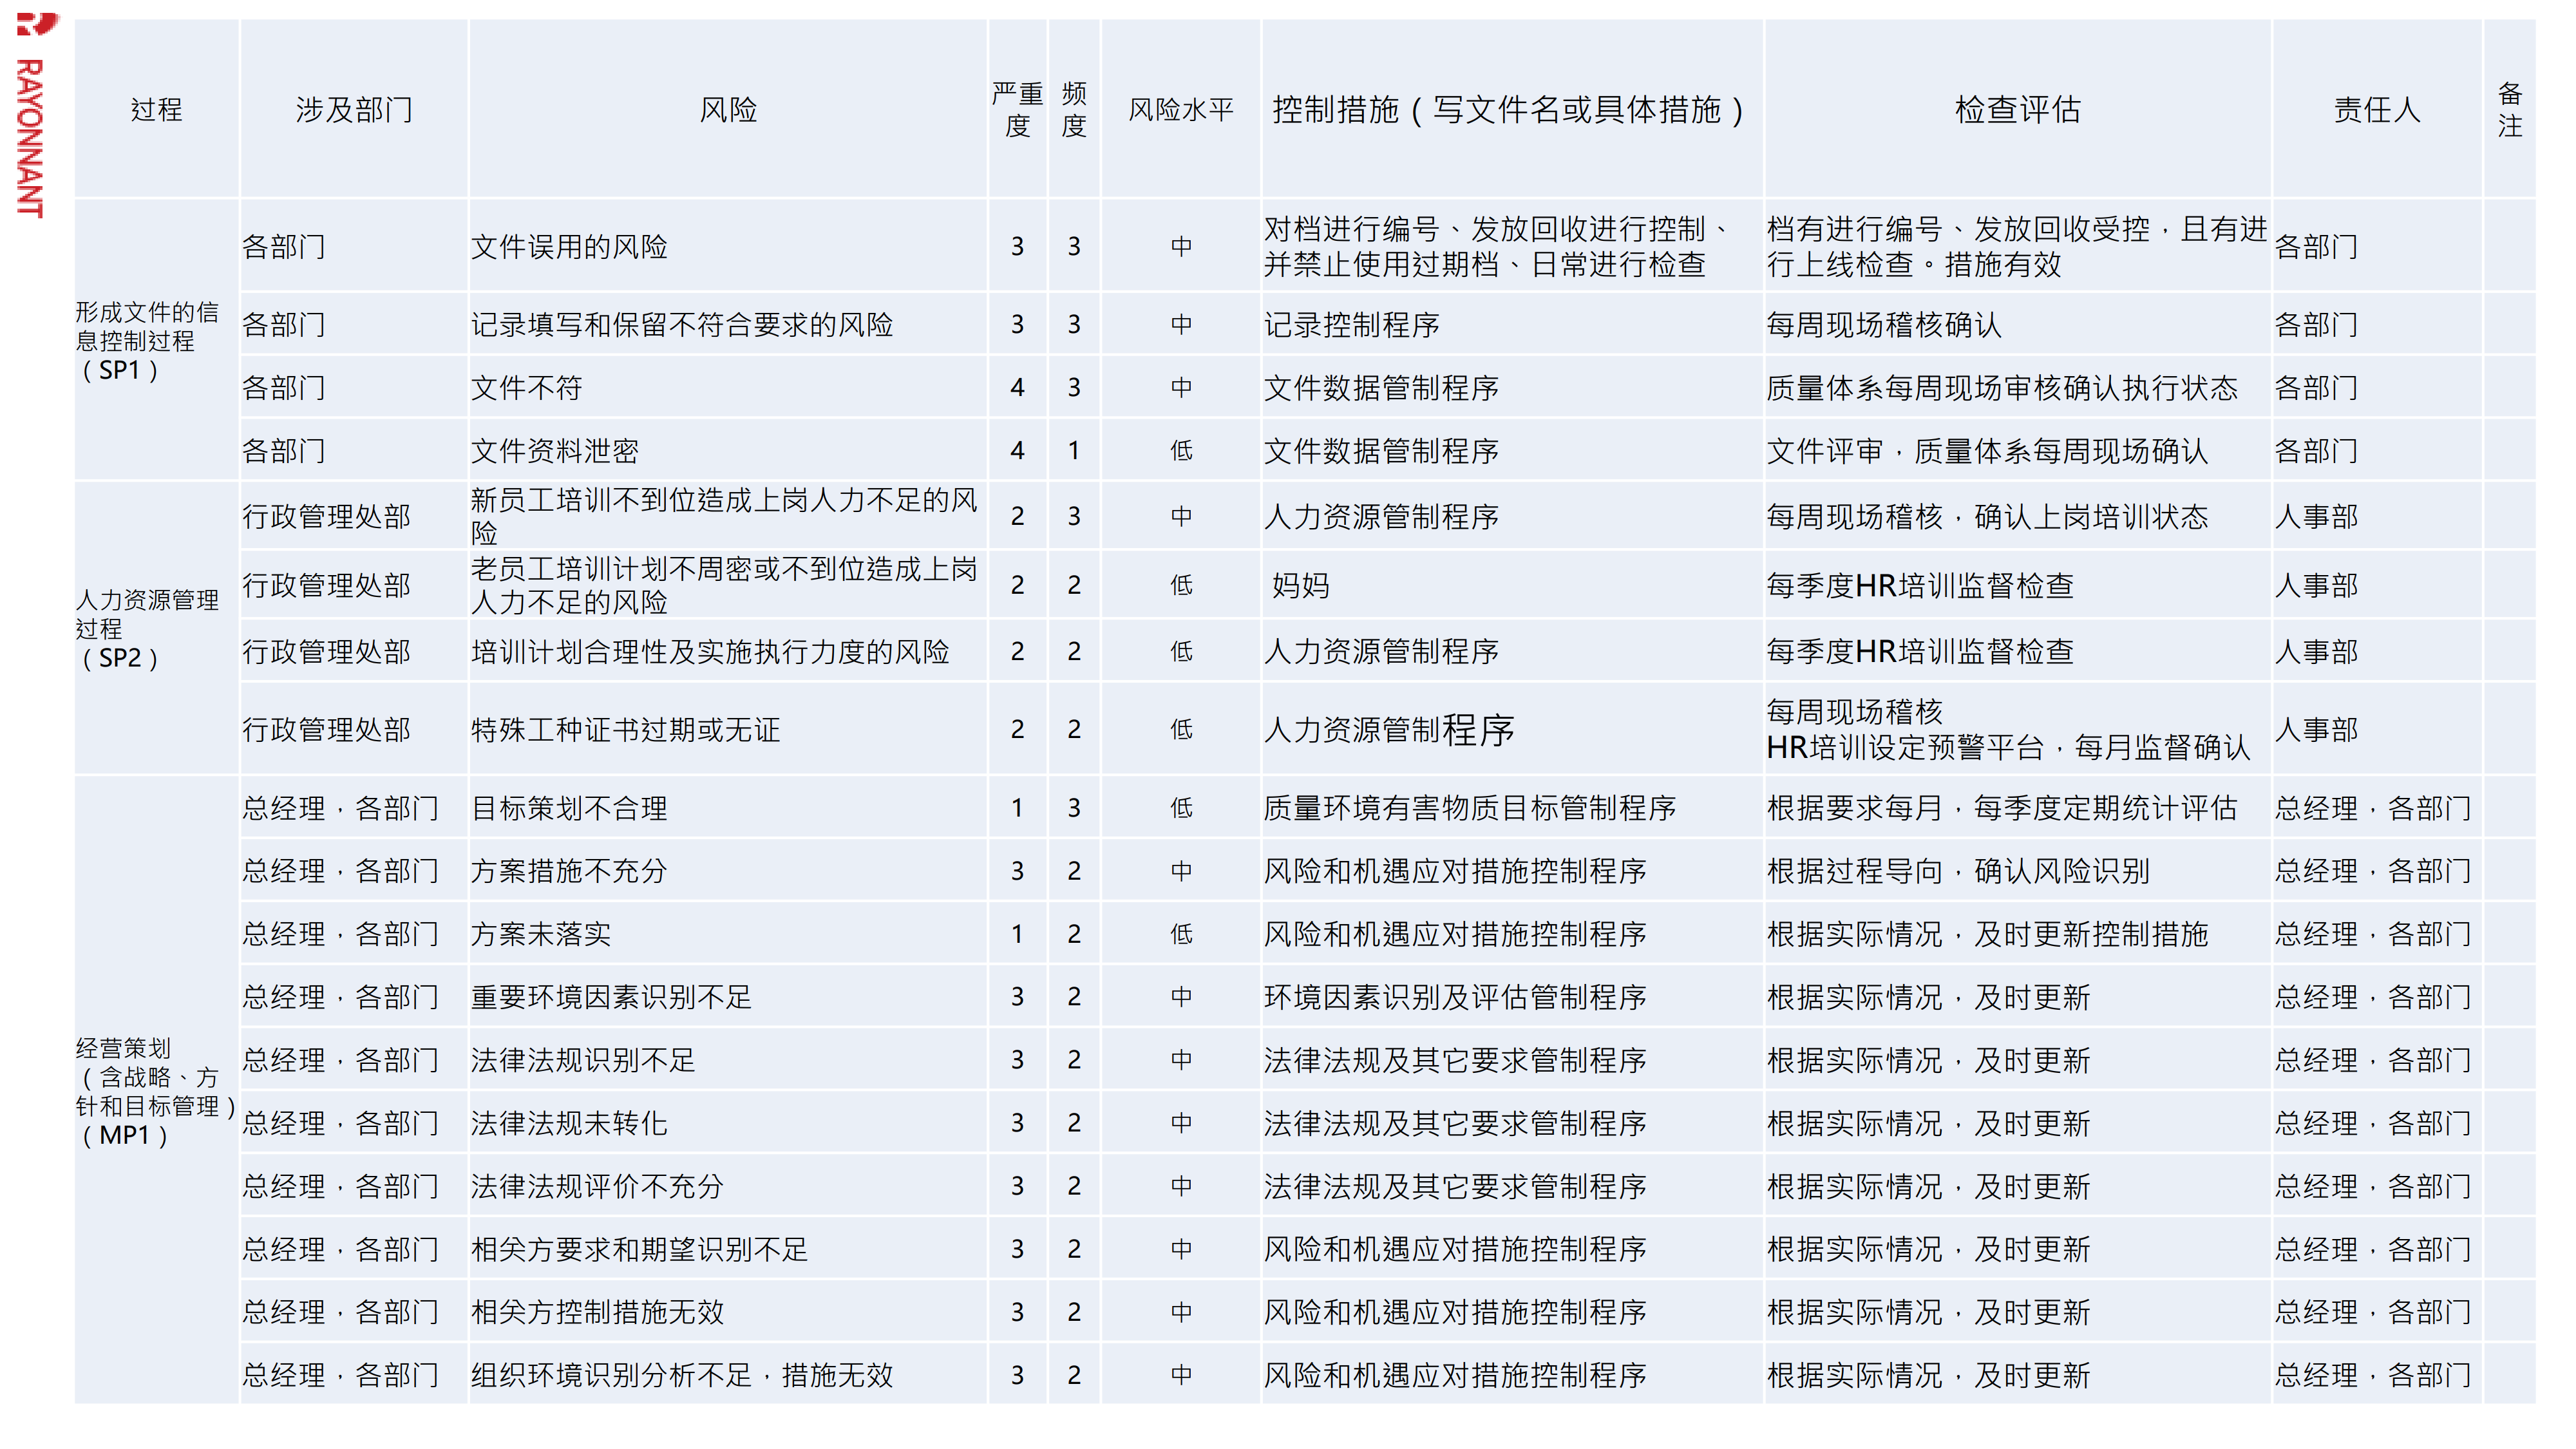Click the 文件评审，质量体系每周现场确认 cell

[2018, 450]
